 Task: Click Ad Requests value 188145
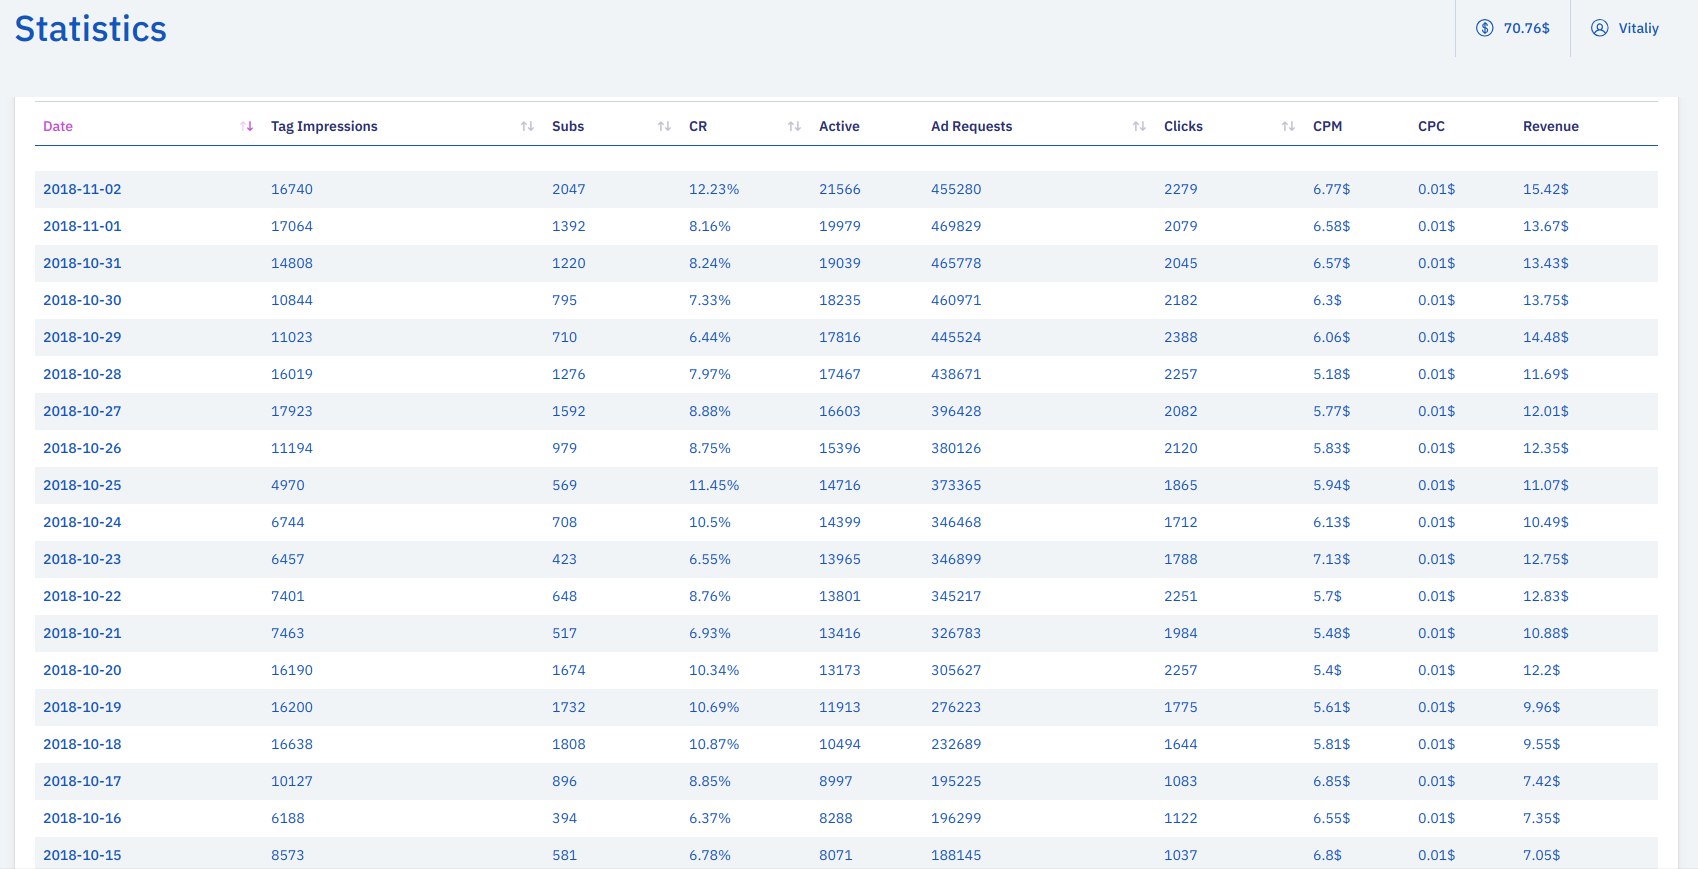tap(956, 855)
